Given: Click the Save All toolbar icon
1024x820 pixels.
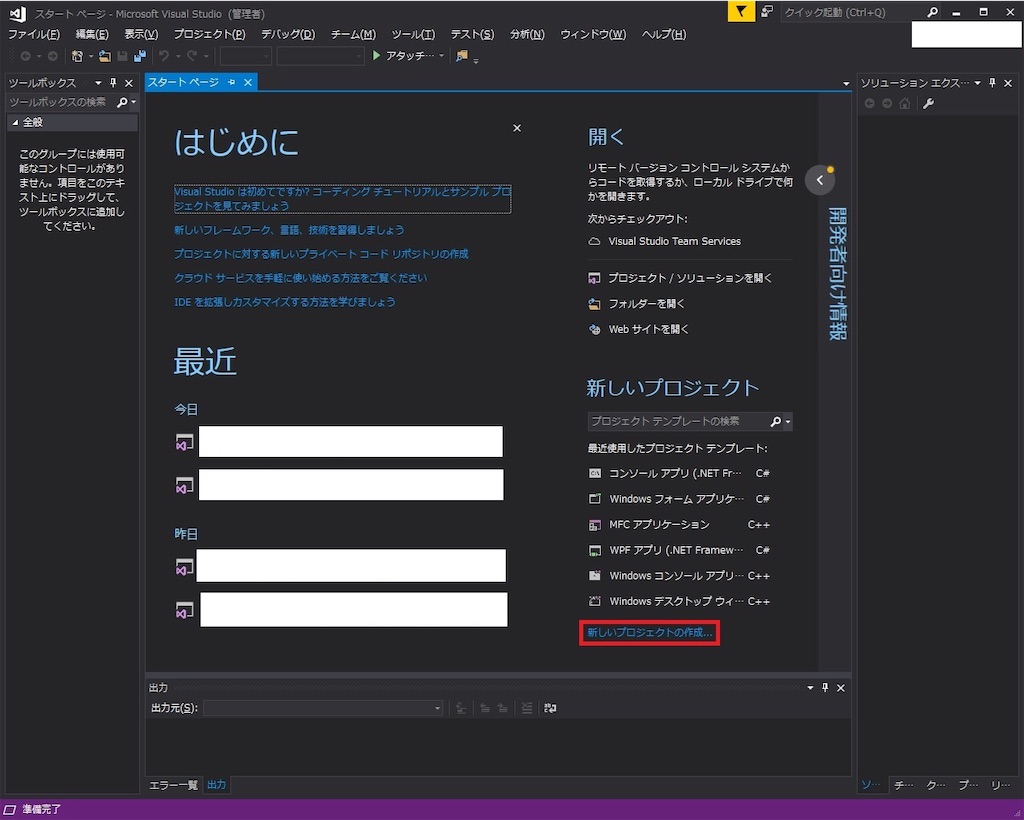Looking at the screenshot, I should tap(140, 56).
